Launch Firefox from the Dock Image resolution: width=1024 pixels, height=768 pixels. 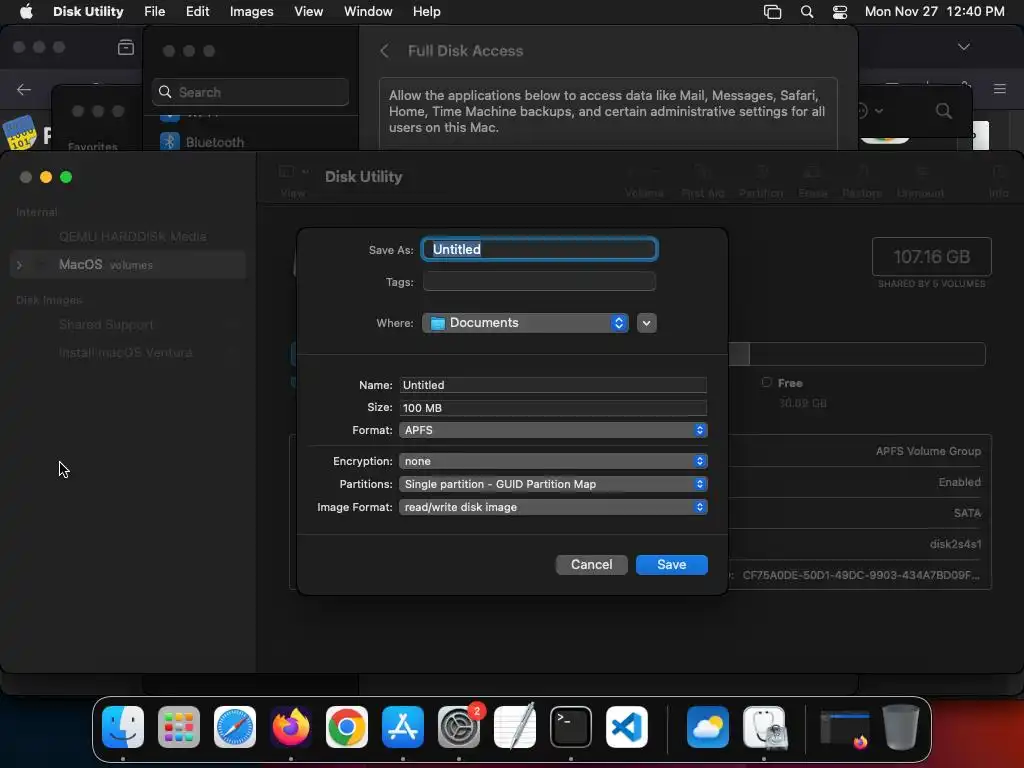[x=291, y=727]
